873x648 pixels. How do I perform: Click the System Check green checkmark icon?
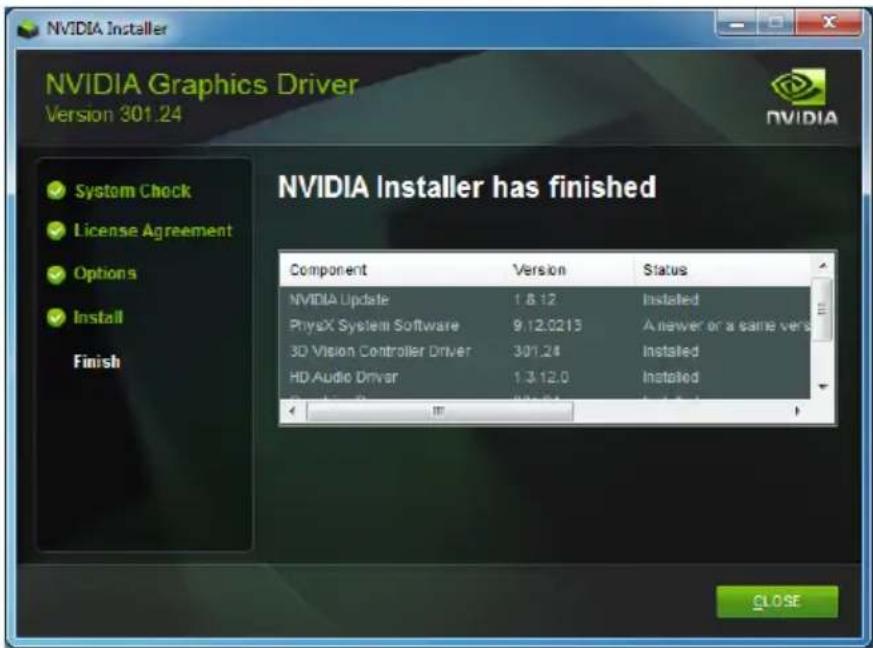[x=56, y=190]
